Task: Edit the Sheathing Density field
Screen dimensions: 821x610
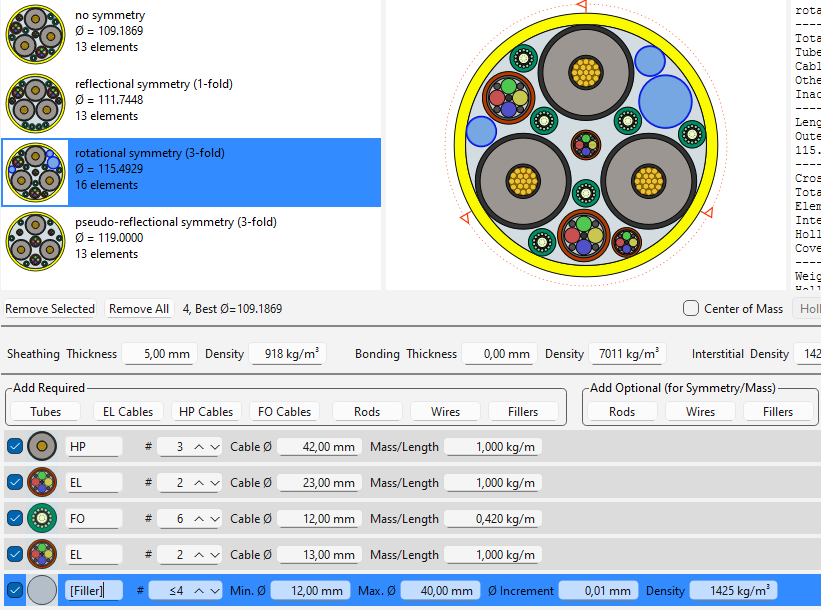Action: pyautogui.click(x=287, y=354)
